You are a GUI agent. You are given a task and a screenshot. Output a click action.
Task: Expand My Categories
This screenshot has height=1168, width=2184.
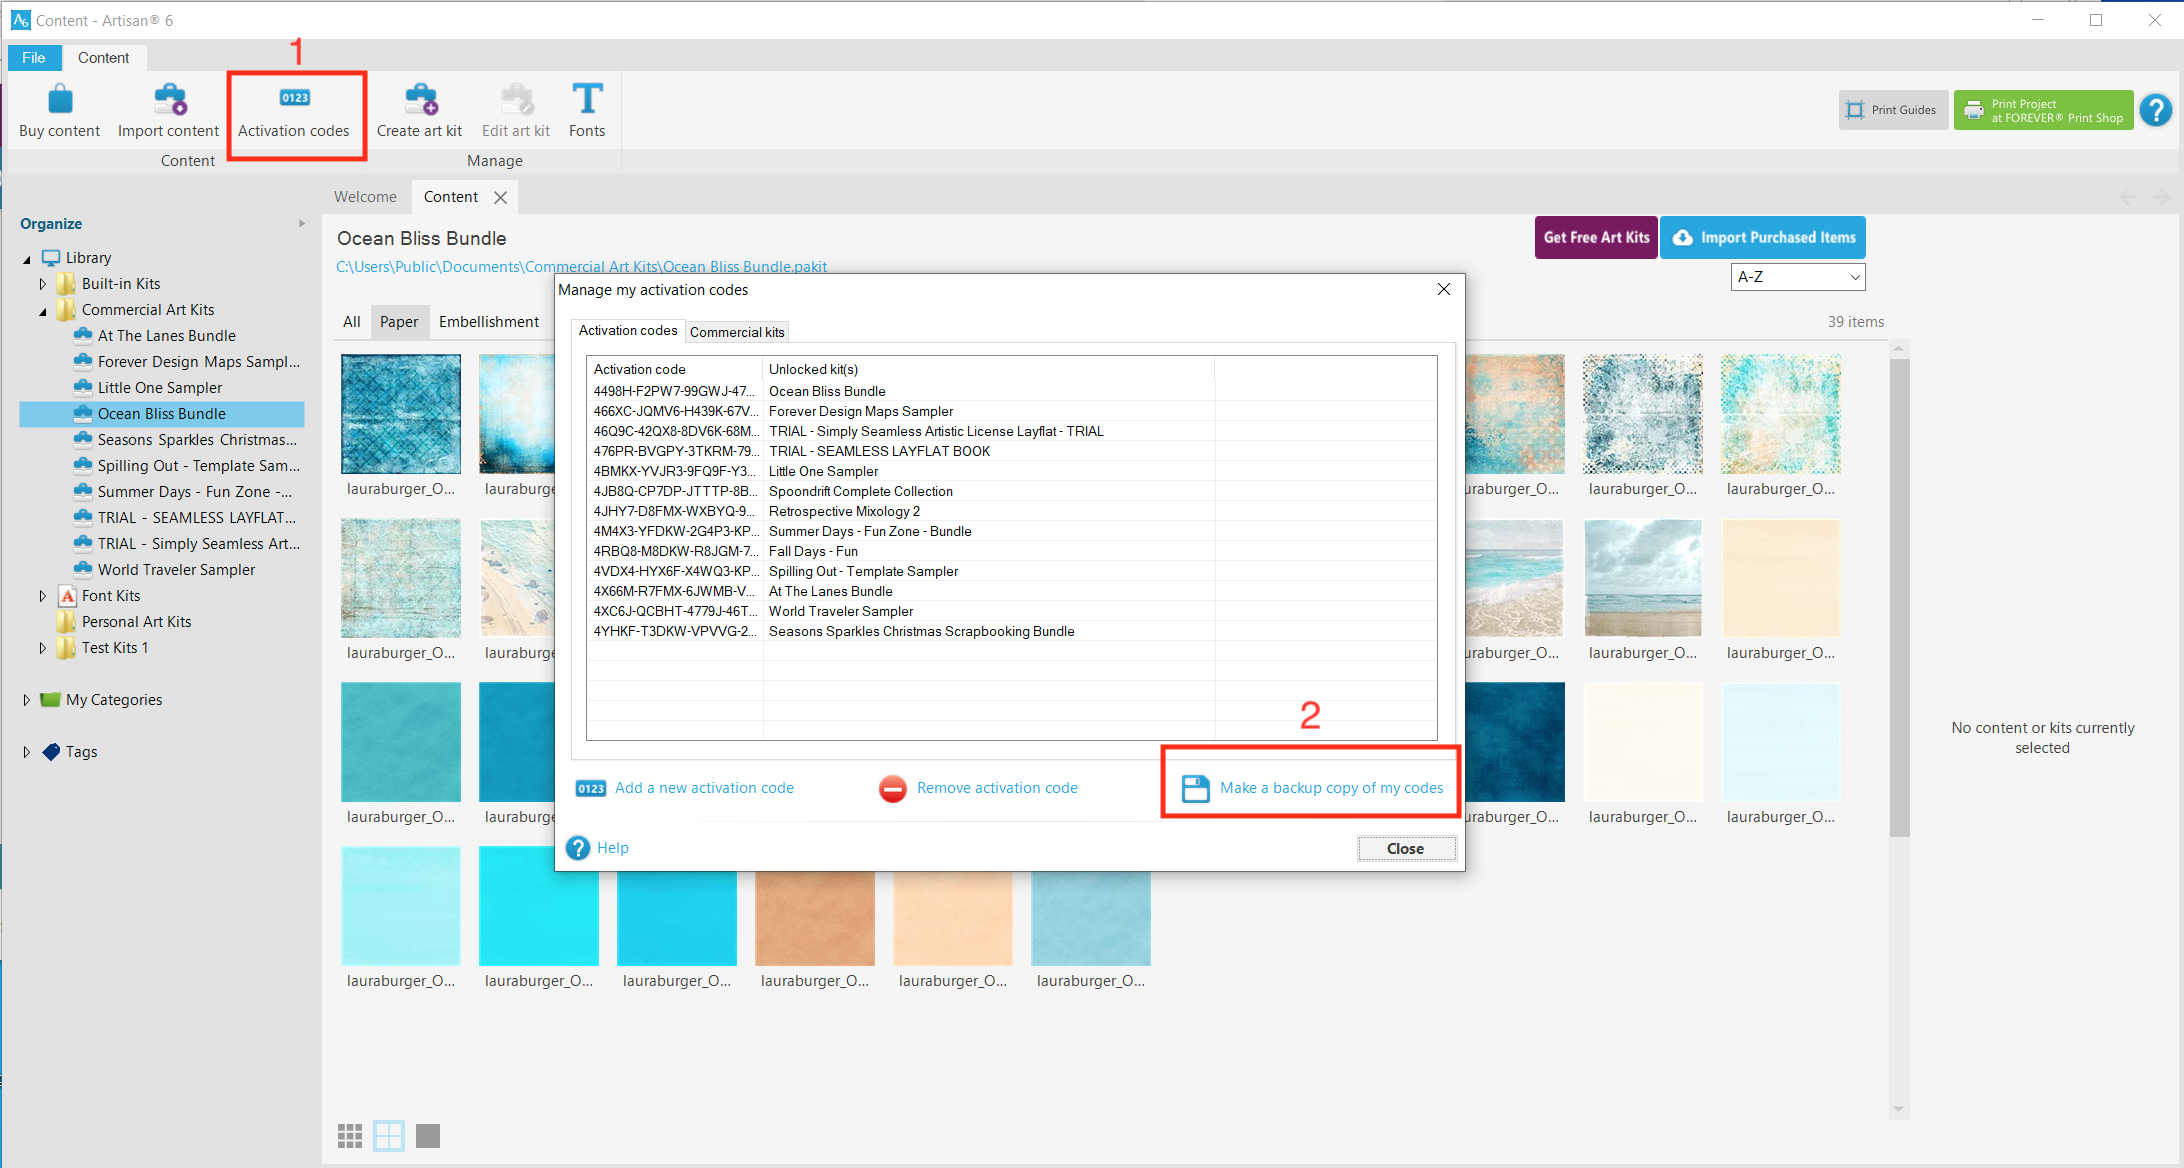pos(27,700)
